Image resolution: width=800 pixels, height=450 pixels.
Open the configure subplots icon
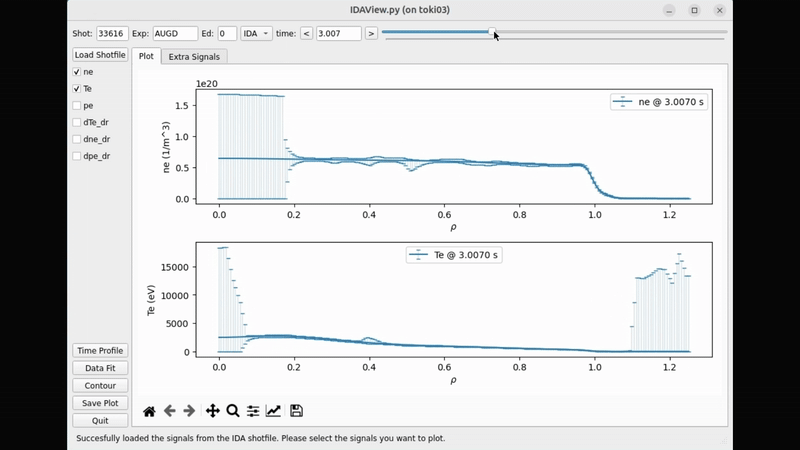click(x=253, y=411)
